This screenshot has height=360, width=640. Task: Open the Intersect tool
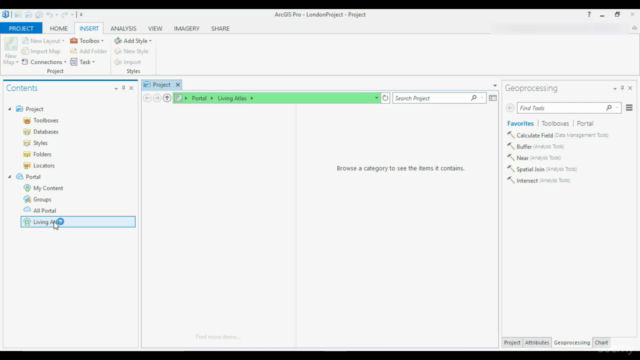(538, 180)
